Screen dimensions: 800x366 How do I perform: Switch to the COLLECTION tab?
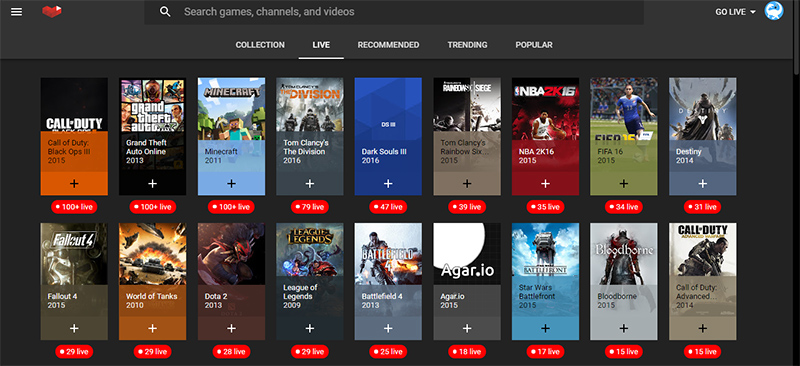coord(260,45)
